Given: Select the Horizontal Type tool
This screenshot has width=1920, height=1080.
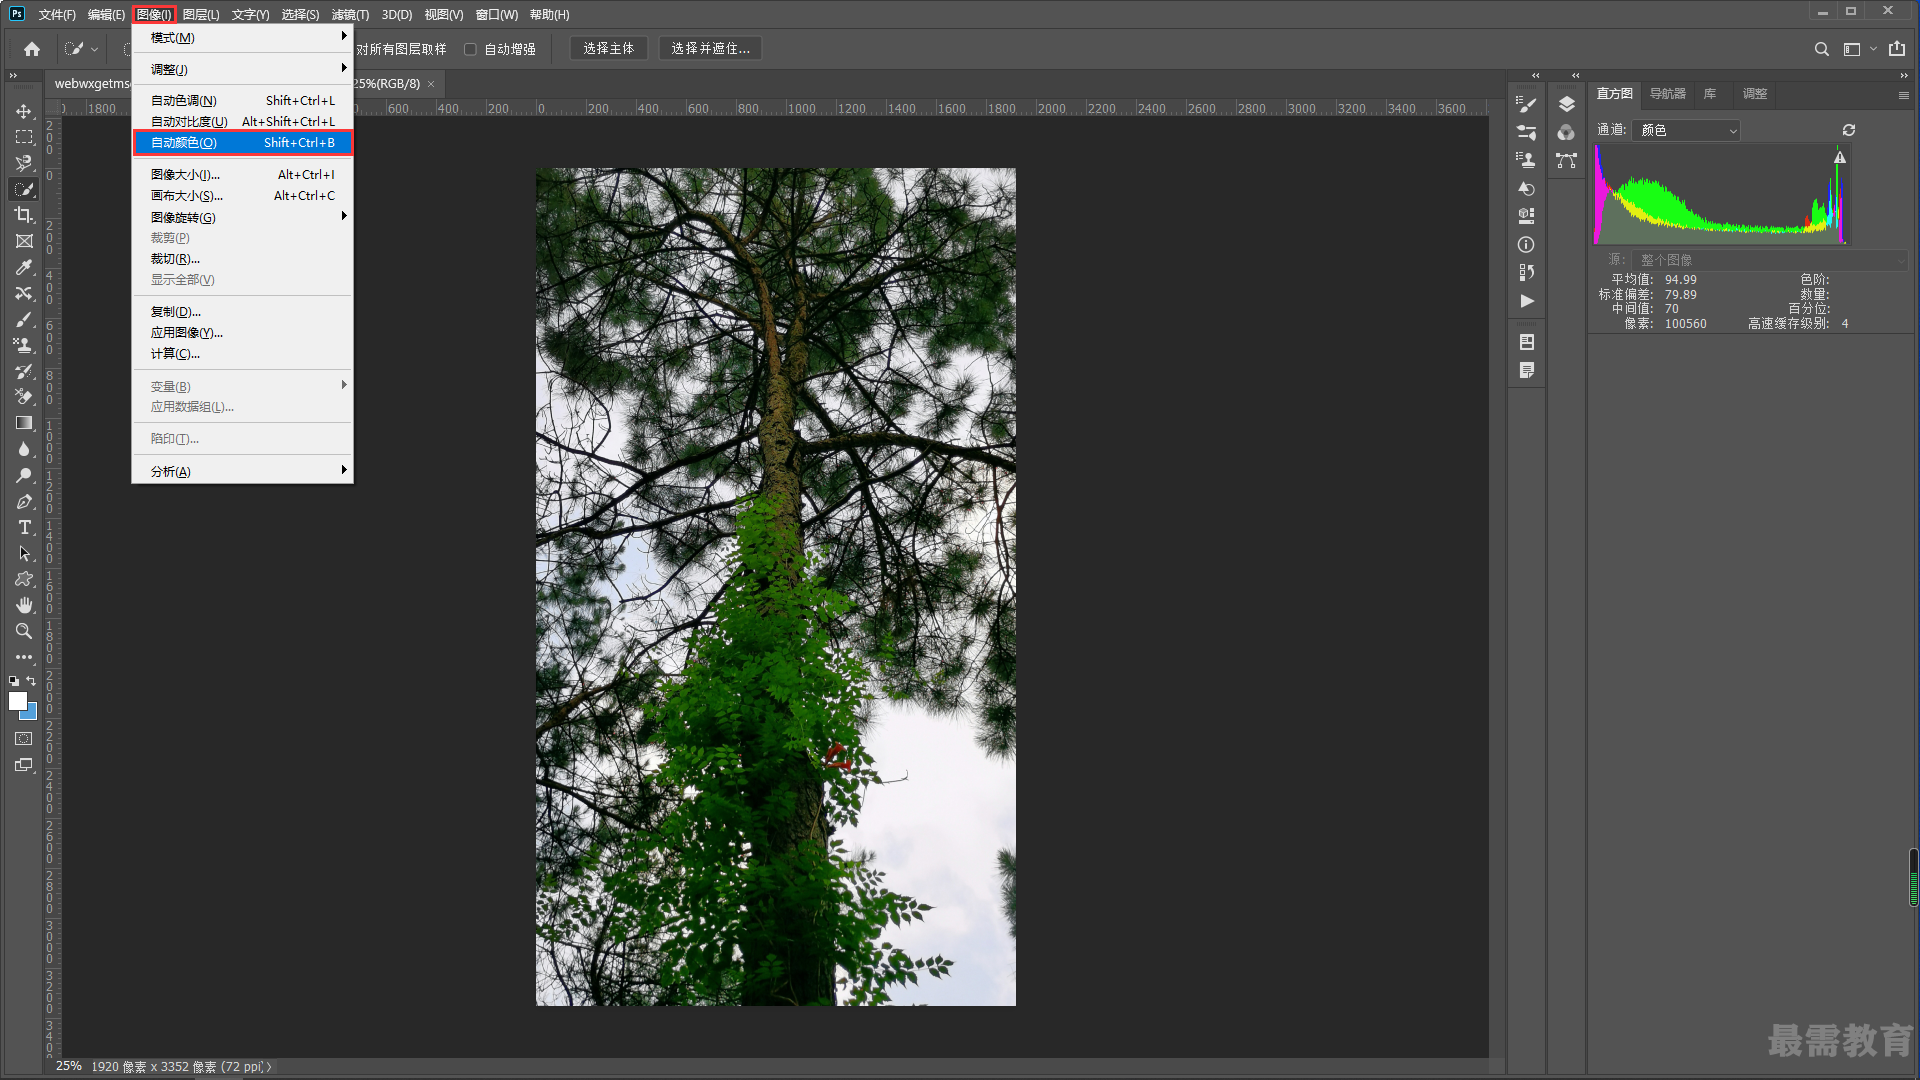Looking at the screenshot, I should 24,527.
